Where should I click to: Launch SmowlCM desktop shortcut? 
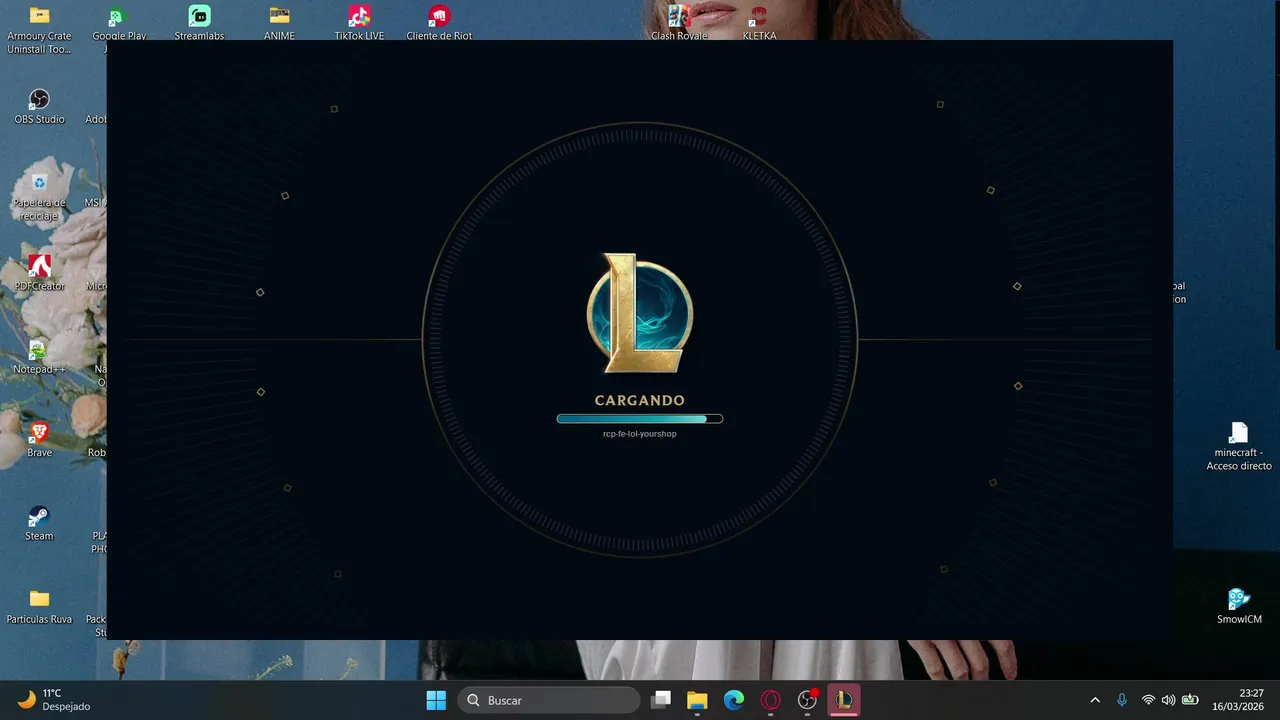[x=1239, y=607]
